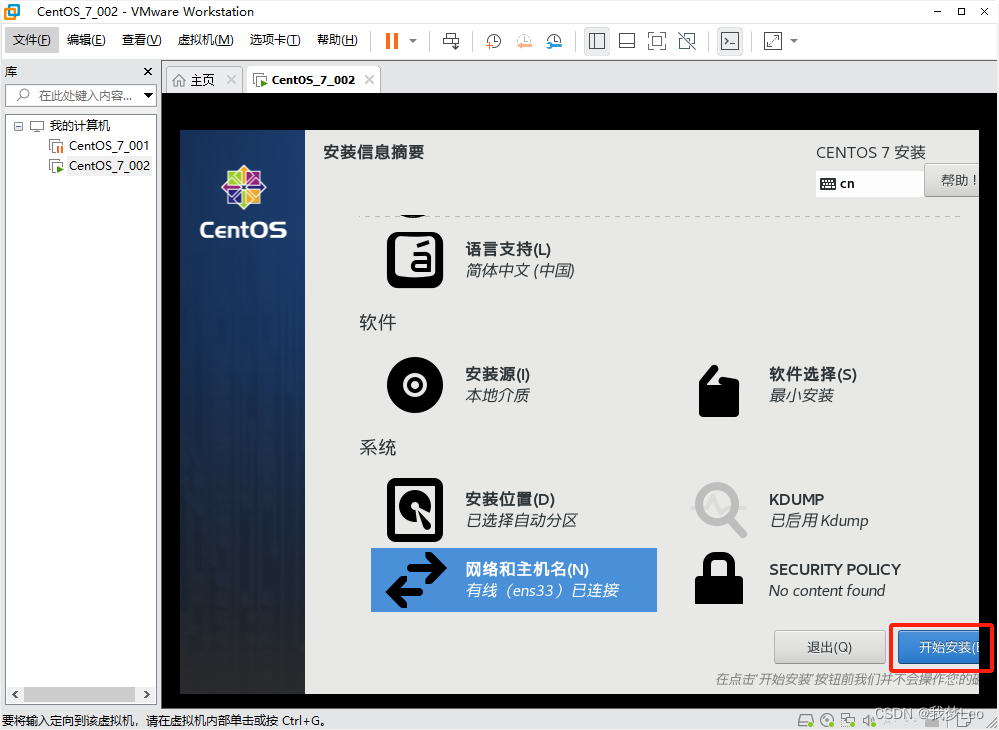Enter full screen mode
999x730 pixels.
(x=656, y=41)
